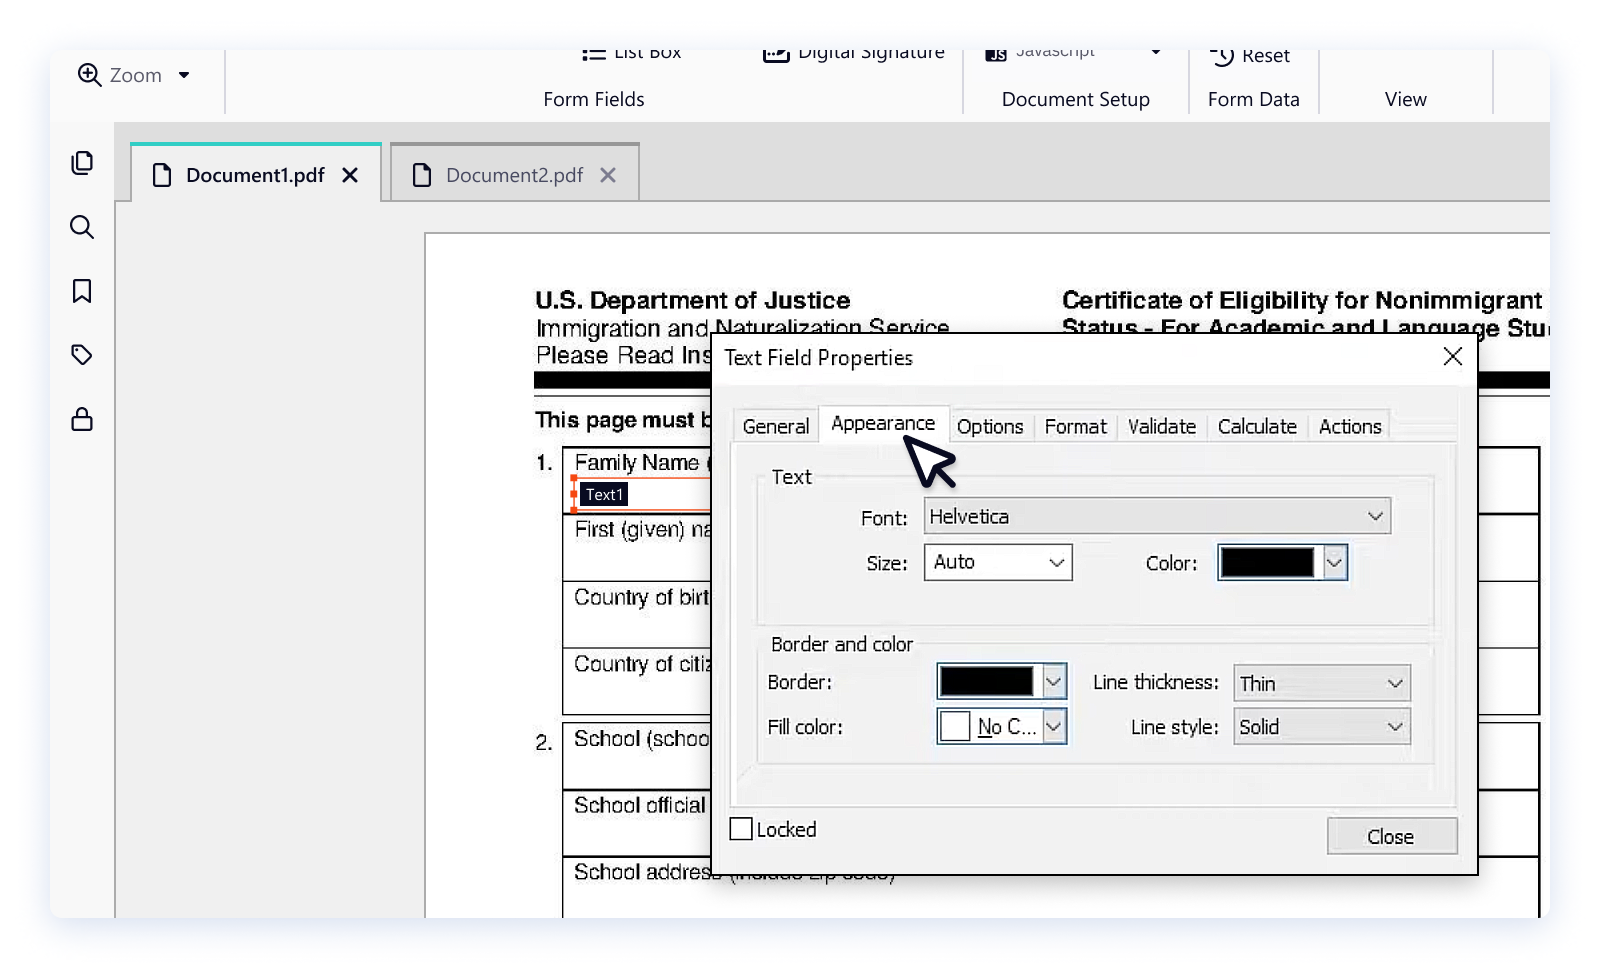Select the Format tab in Text Field Properties
Screen dimensions: 1600x968
pos(1075,426)
